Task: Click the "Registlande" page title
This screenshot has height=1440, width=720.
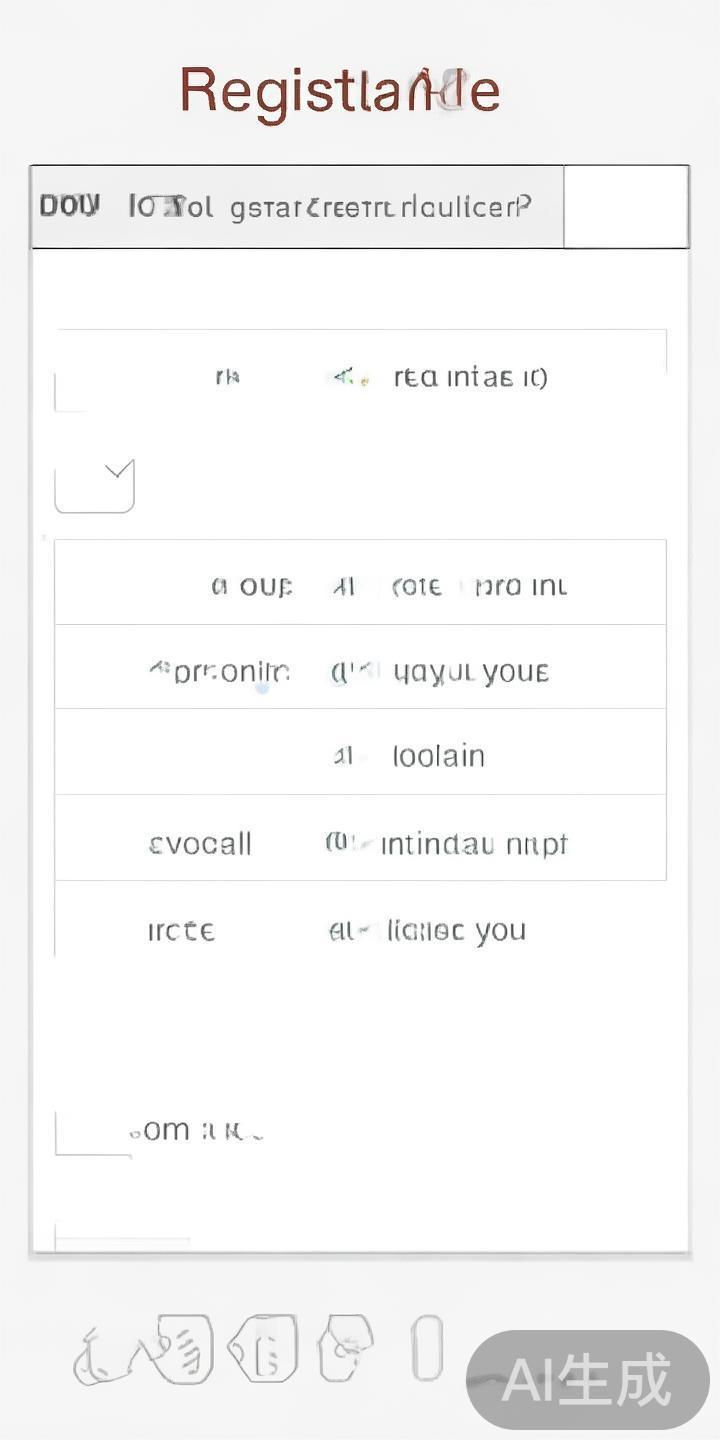Action: coord(339,92)
